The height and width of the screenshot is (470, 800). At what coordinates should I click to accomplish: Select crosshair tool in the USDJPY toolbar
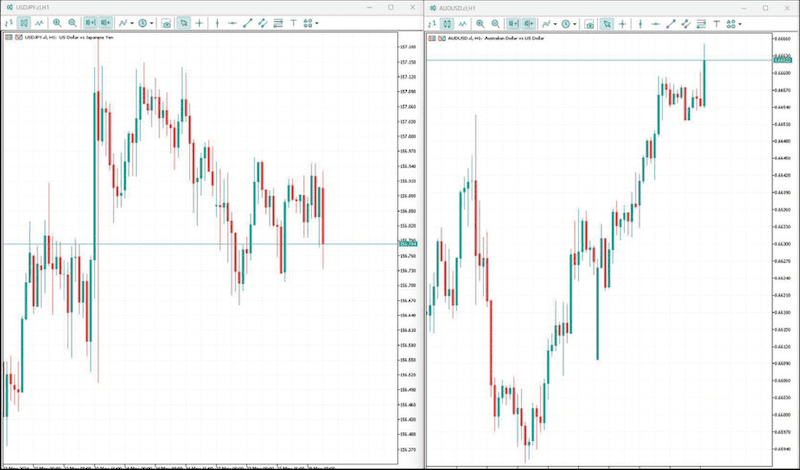199,23
